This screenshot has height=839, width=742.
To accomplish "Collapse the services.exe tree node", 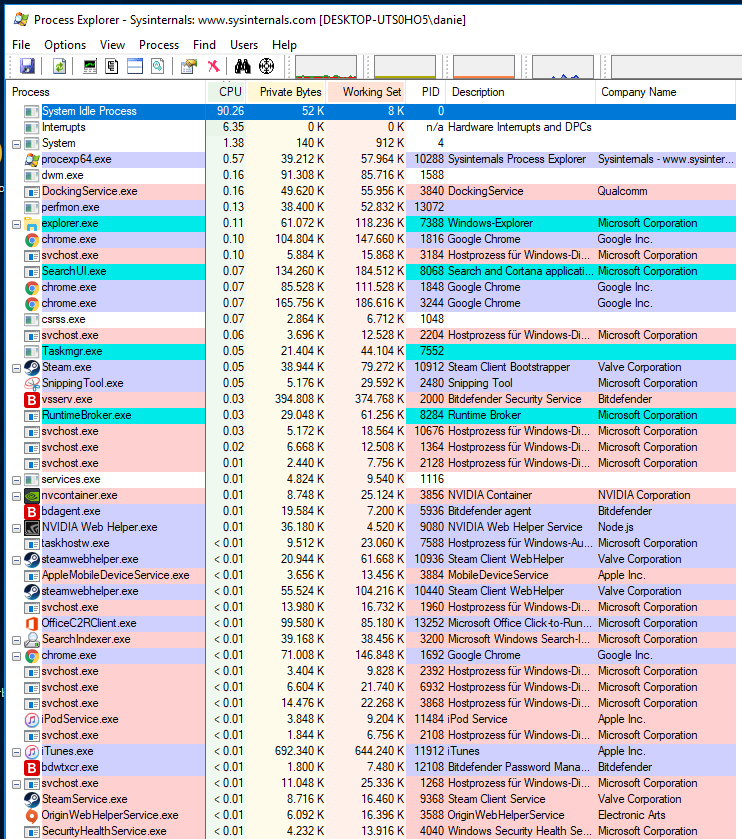I will pos(17,480).
